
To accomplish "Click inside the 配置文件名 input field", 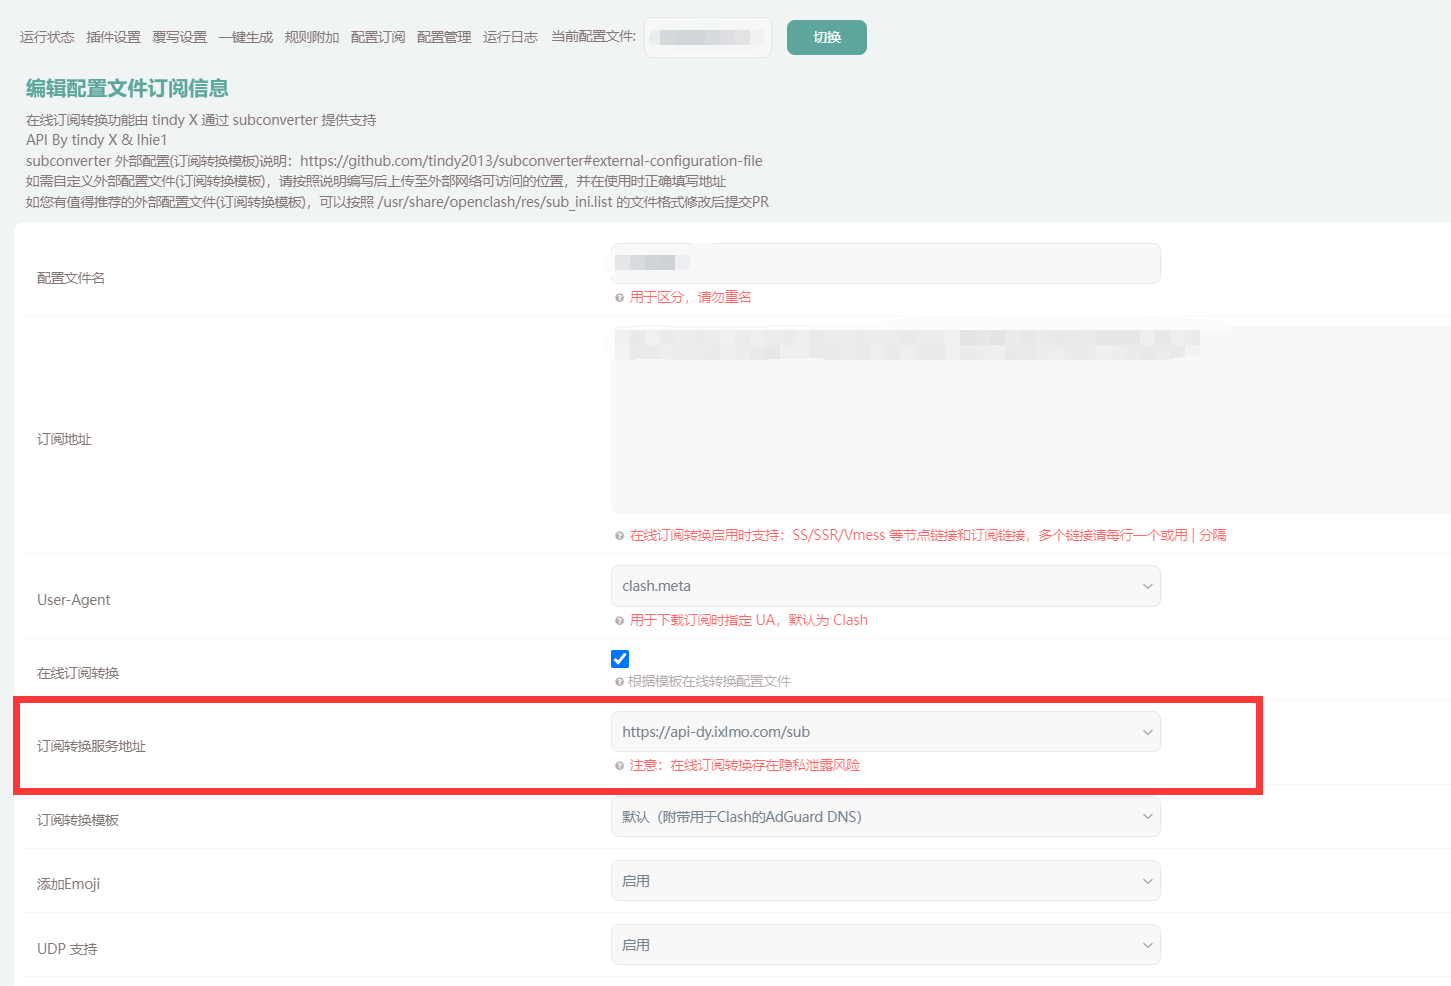I will [x=885, y=263].
